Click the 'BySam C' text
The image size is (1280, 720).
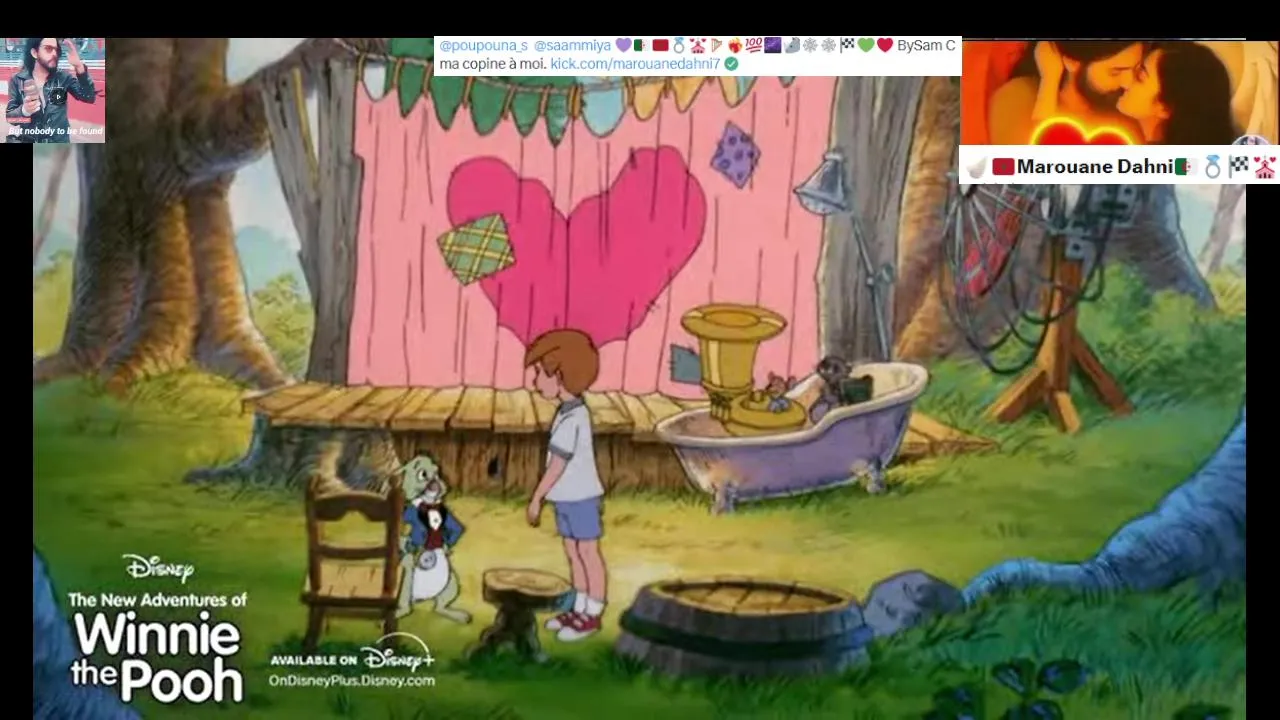click(x=926, y=46)
